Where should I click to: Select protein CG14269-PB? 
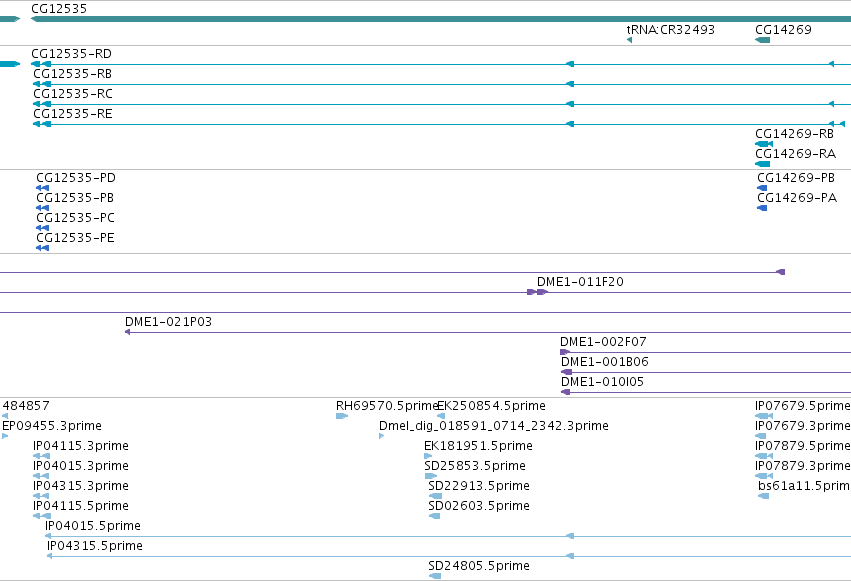796,178
